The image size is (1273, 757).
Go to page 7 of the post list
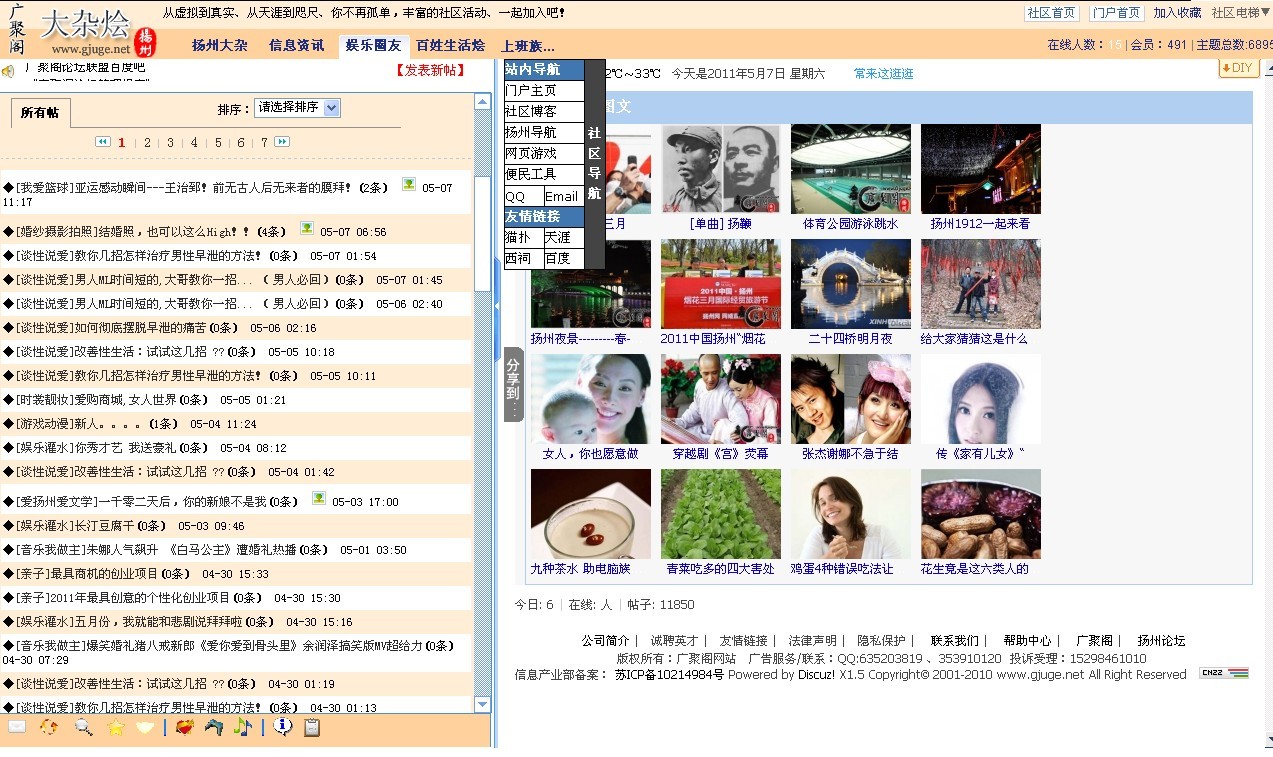pos(264,143)
